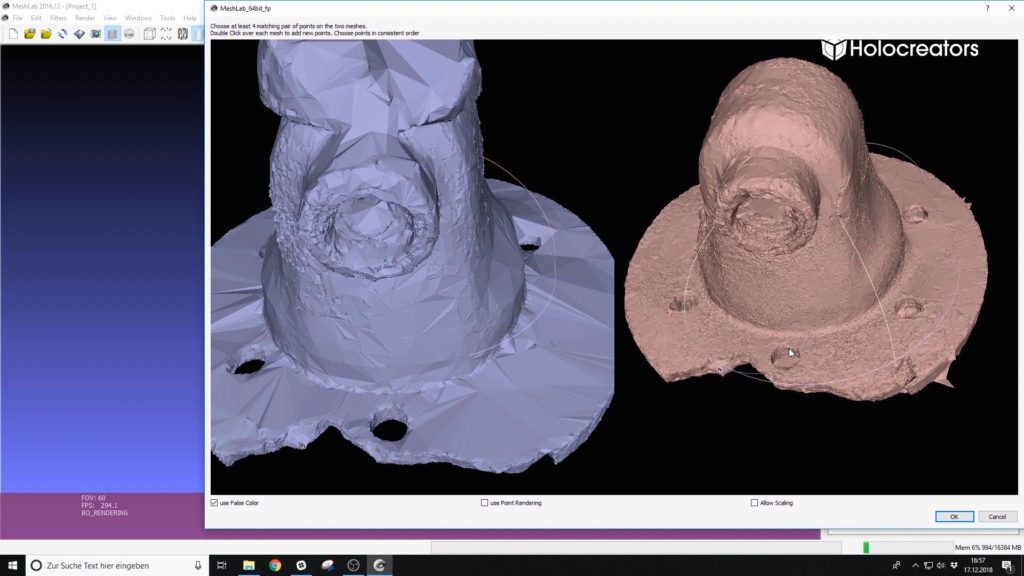Click the Import Mesh folder icon
1024x576 pixels.
point(46,33)
